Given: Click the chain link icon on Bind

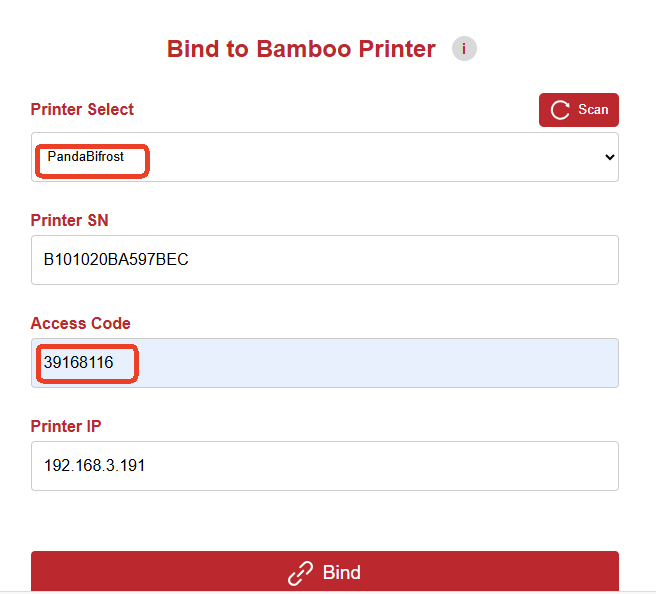Looking at the screenshot, I should (x=300, y=573).
